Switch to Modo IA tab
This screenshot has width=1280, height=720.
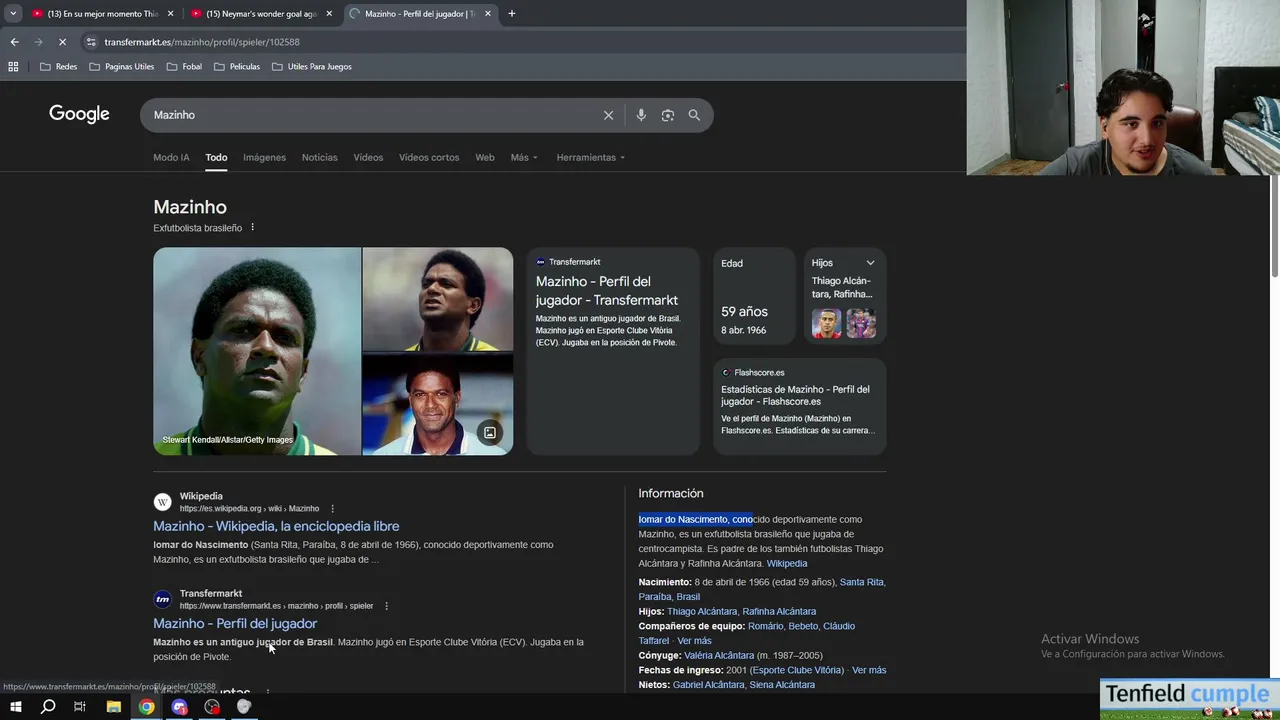point(171,157)
